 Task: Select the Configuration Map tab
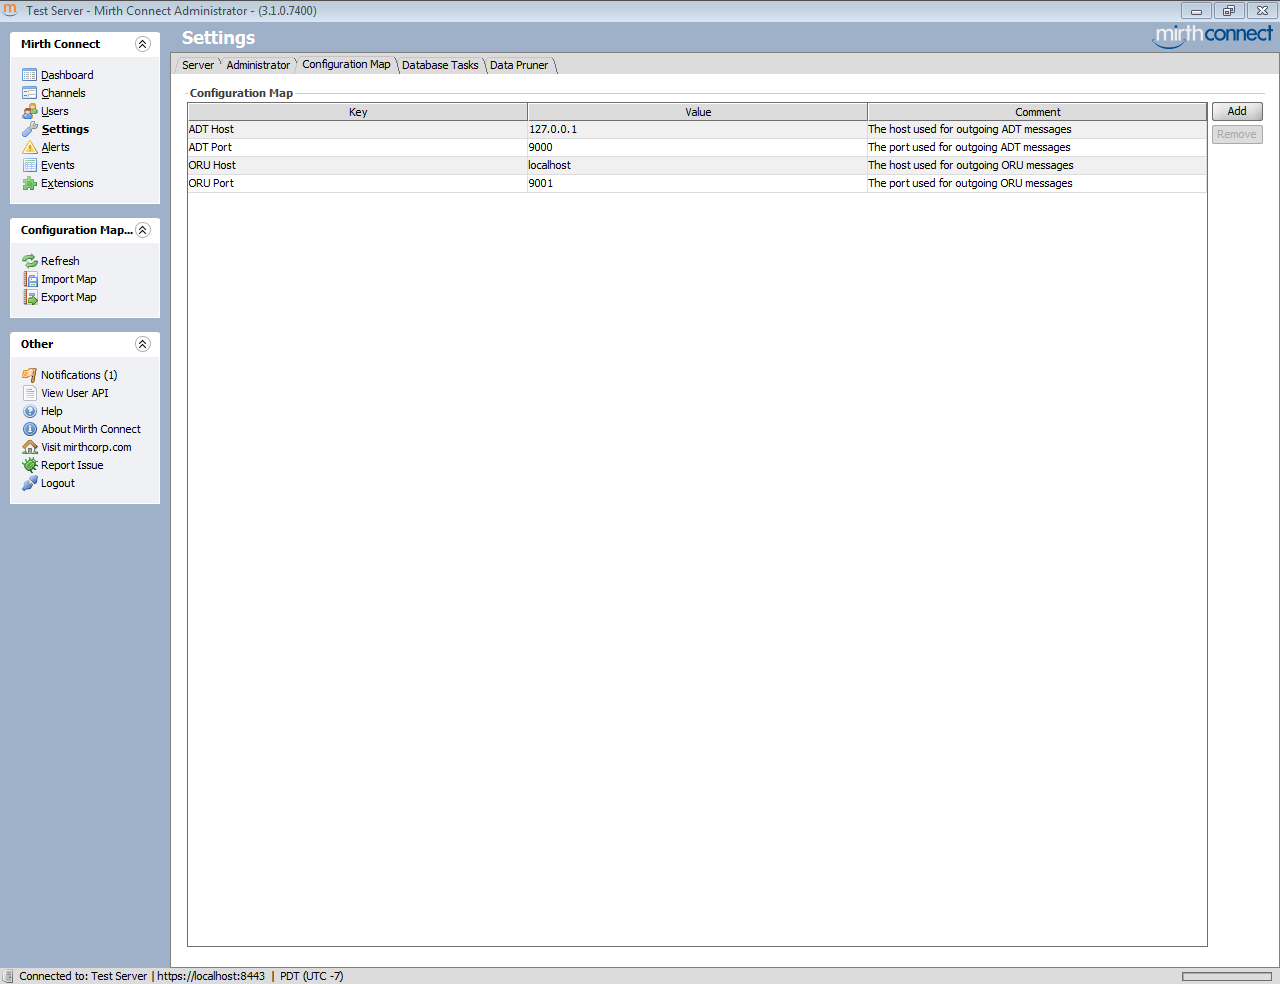tap(346, 64)
